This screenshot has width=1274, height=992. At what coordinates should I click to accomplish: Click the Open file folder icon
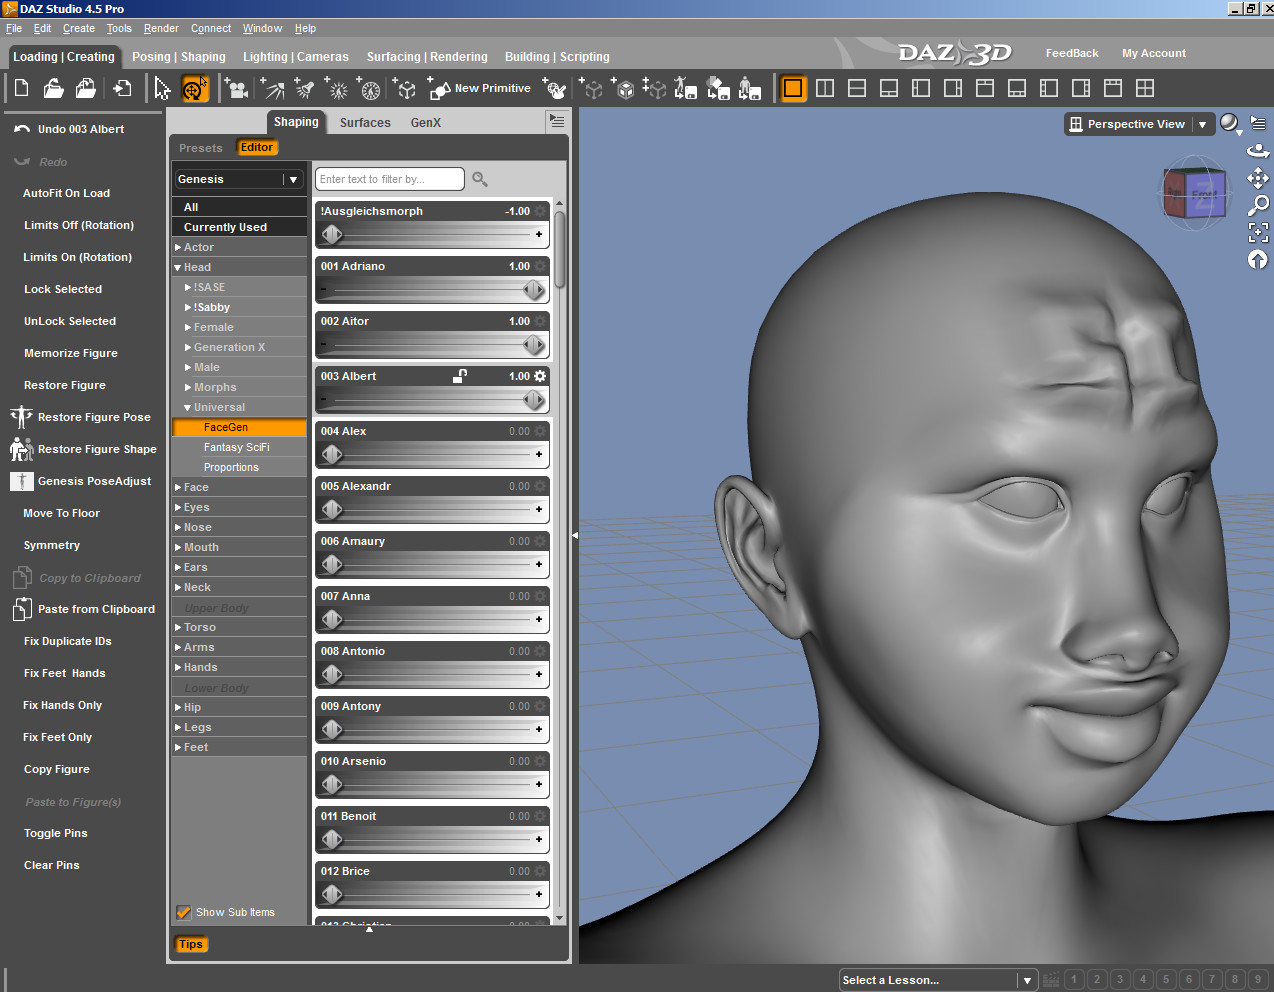click(54, 89)
